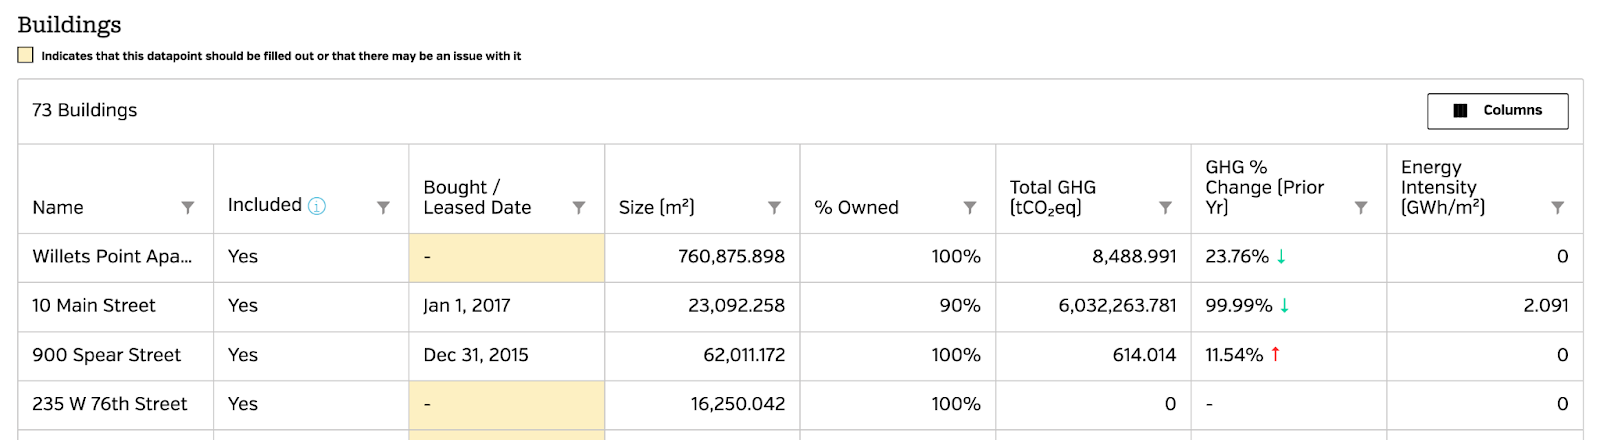Open the filter on the Included column
The image size is (1600, 440).
(383, 207)
